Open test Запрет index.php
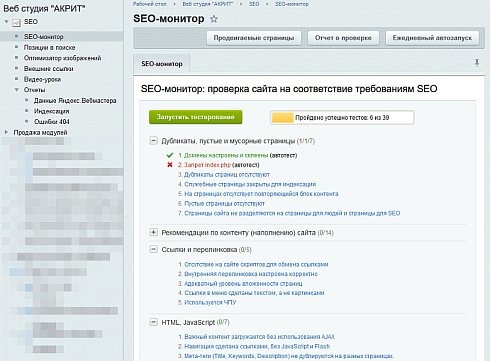This screenshot has height=361, width=490. point(207,165)
